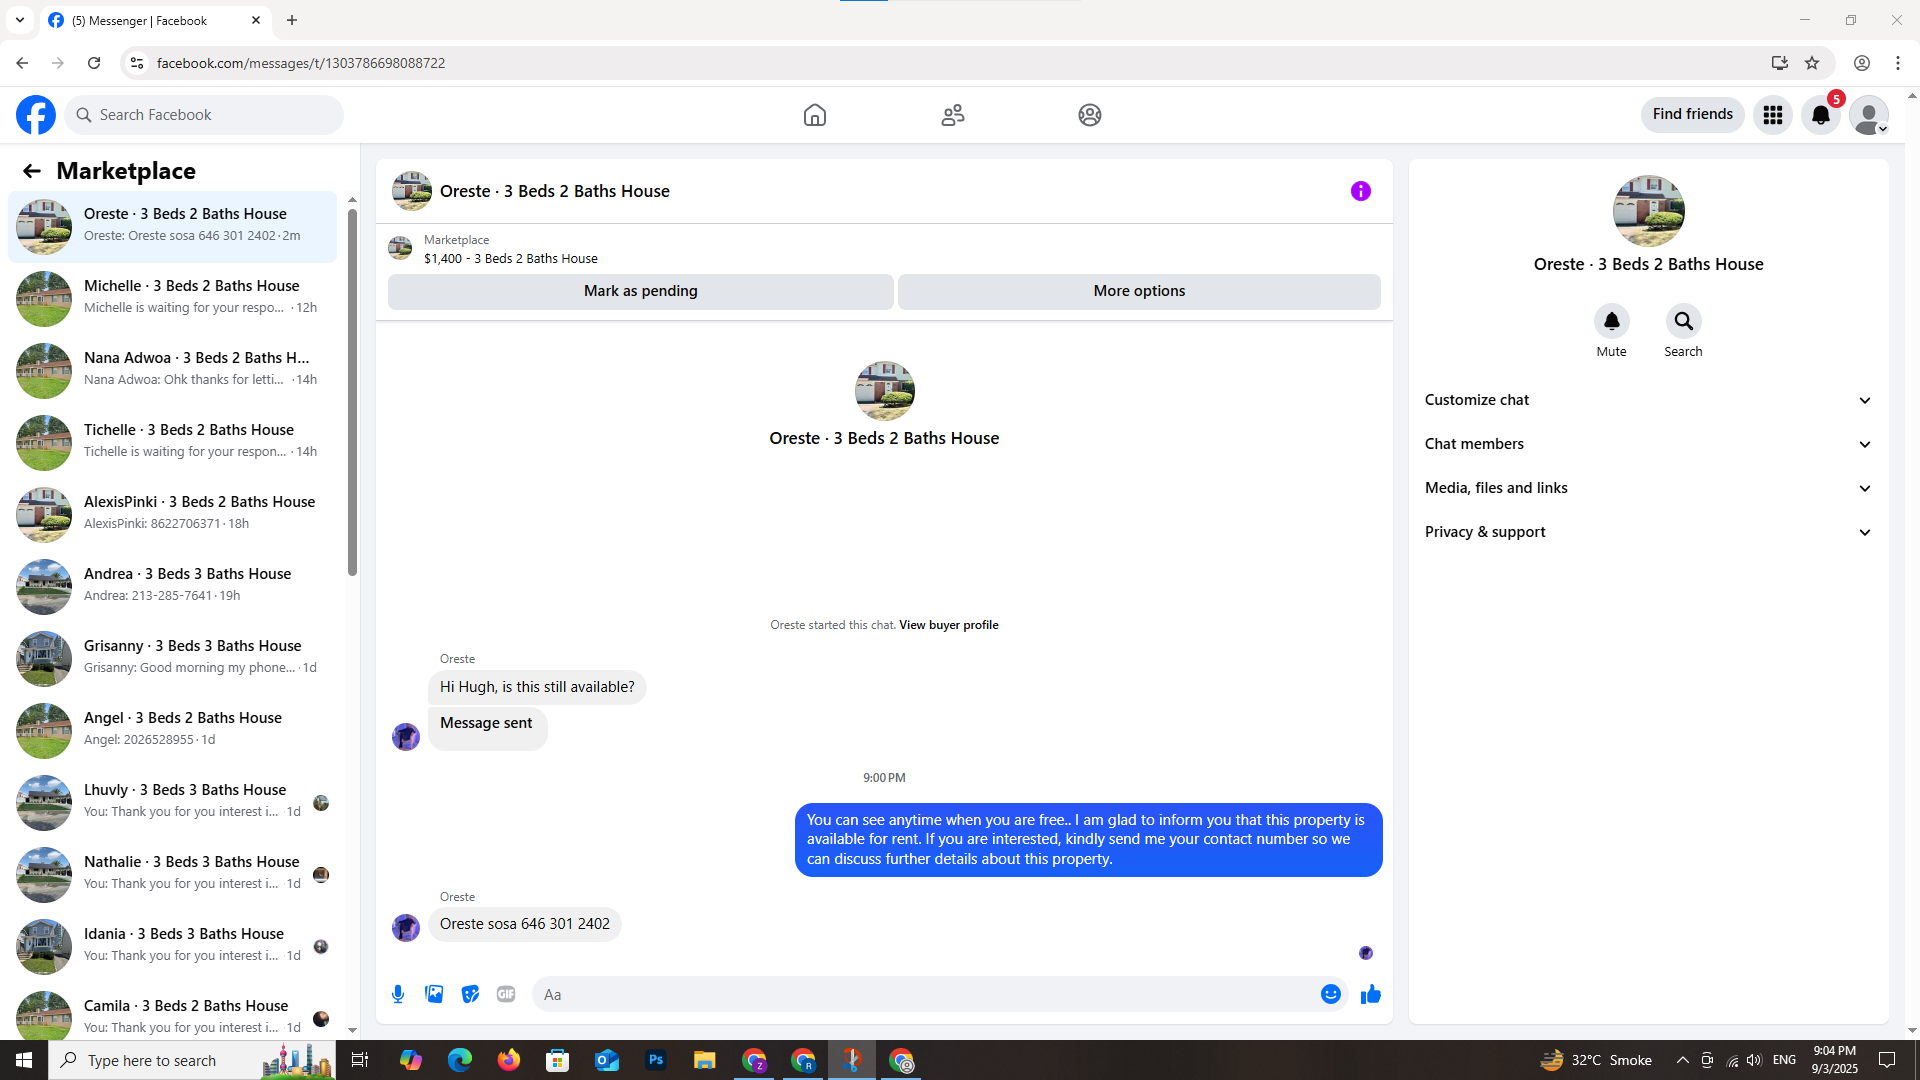Expand the Privacy & support section

pyautogui.click(x=1649, y=532)
